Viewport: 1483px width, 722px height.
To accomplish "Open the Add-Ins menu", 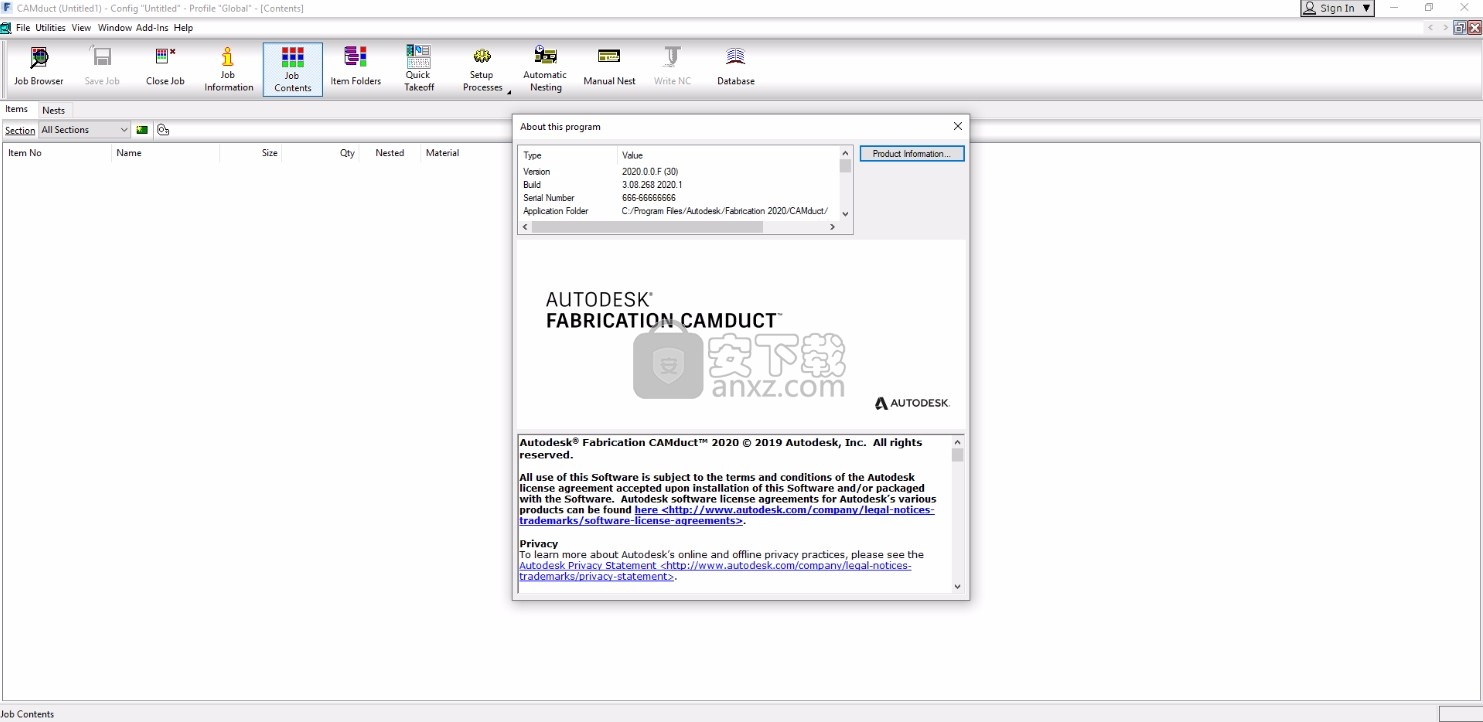I will [152, 28].
